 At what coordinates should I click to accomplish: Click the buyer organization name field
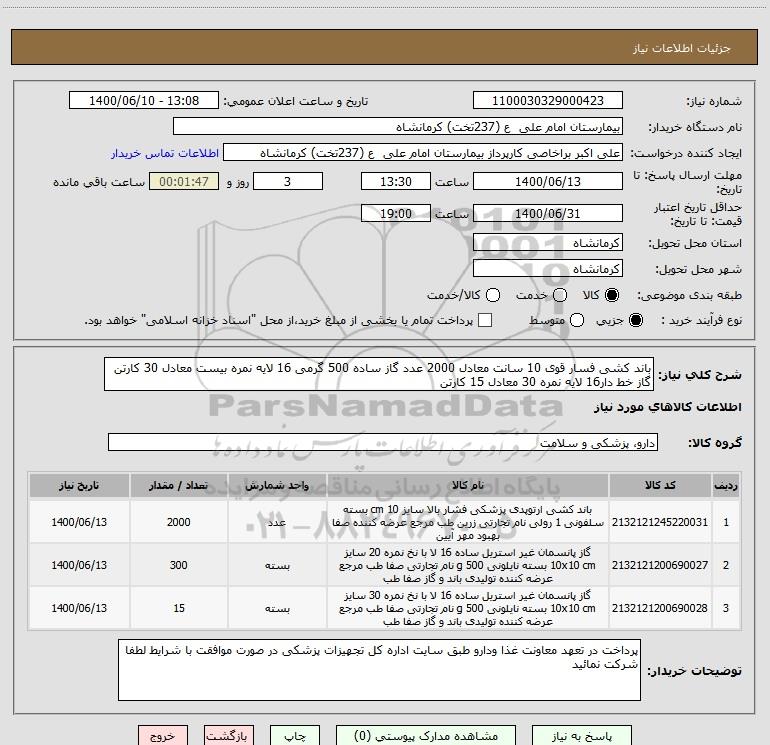398,127
